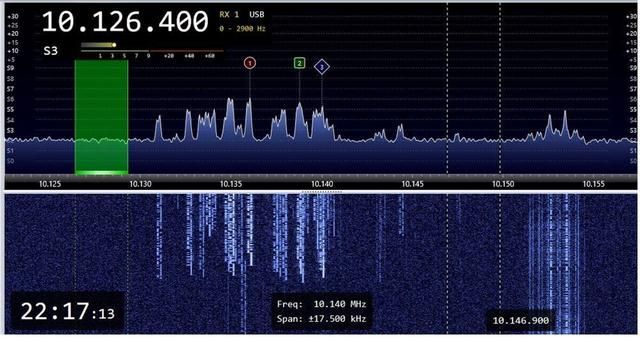Click the 22:17:13 clock display
The width and height of the screenshot is (640, 360).
pos(67,311)
